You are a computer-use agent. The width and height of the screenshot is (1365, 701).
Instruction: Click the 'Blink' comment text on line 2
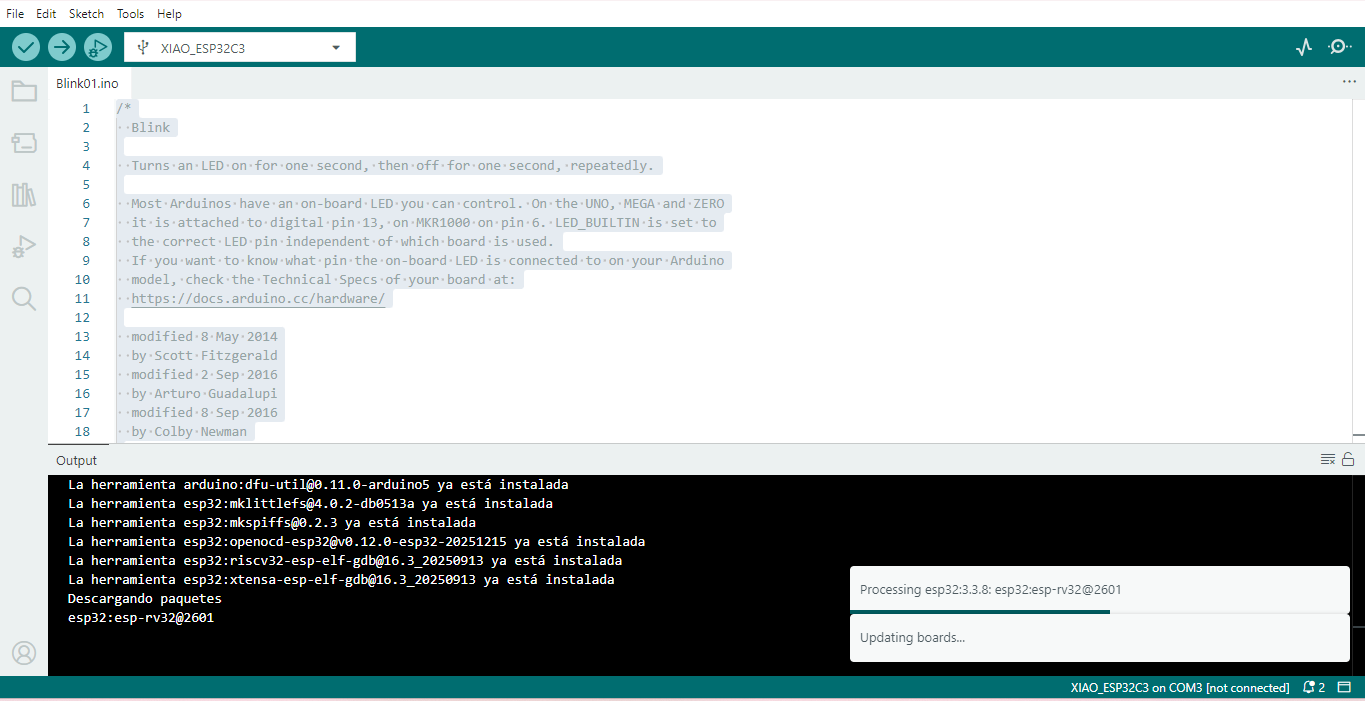[150, 127]
